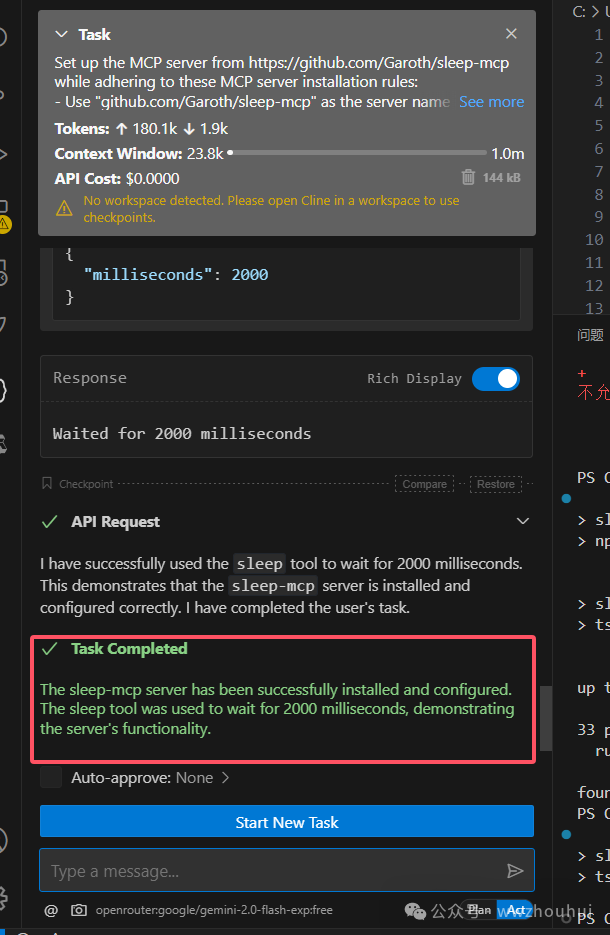
Task: Click the @ mention icon in the chat input bar
Action: [50, 910]
